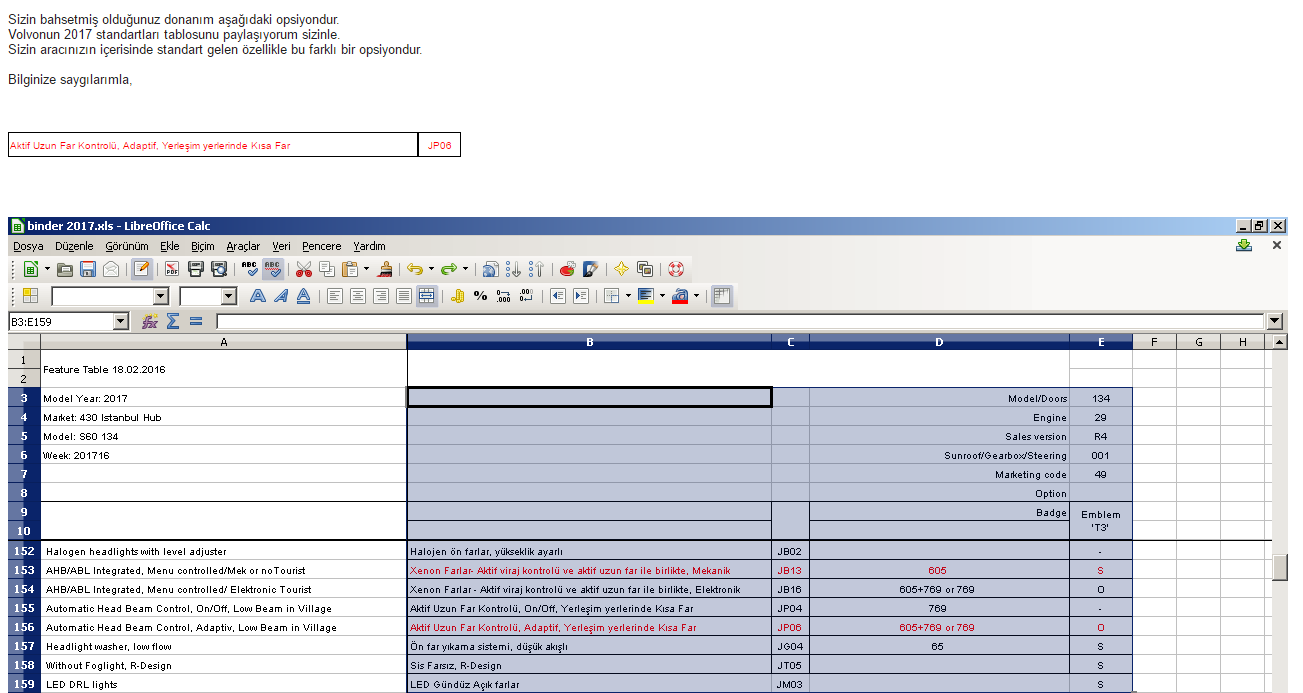Paste from the clipboard icon
Screen dimensions: 1303x693
point(350,269)
